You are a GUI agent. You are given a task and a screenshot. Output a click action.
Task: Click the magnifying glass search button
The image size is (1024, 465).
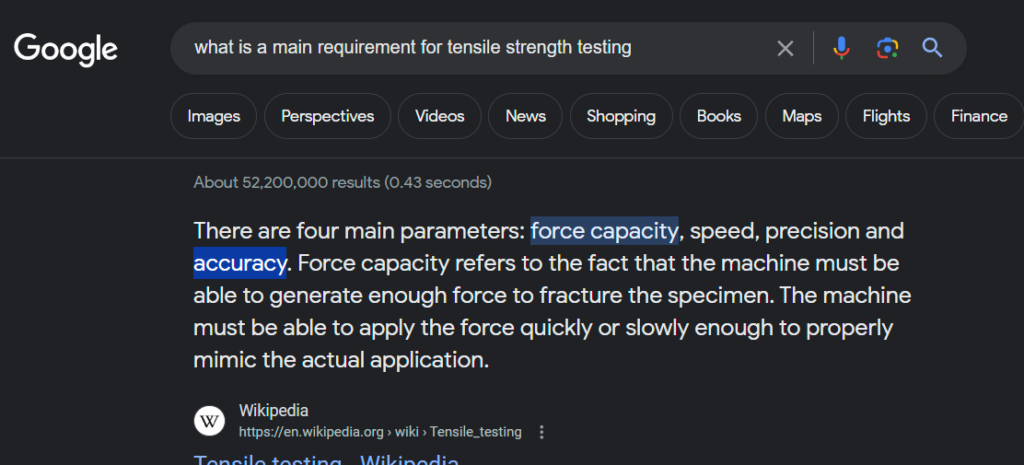933,48
